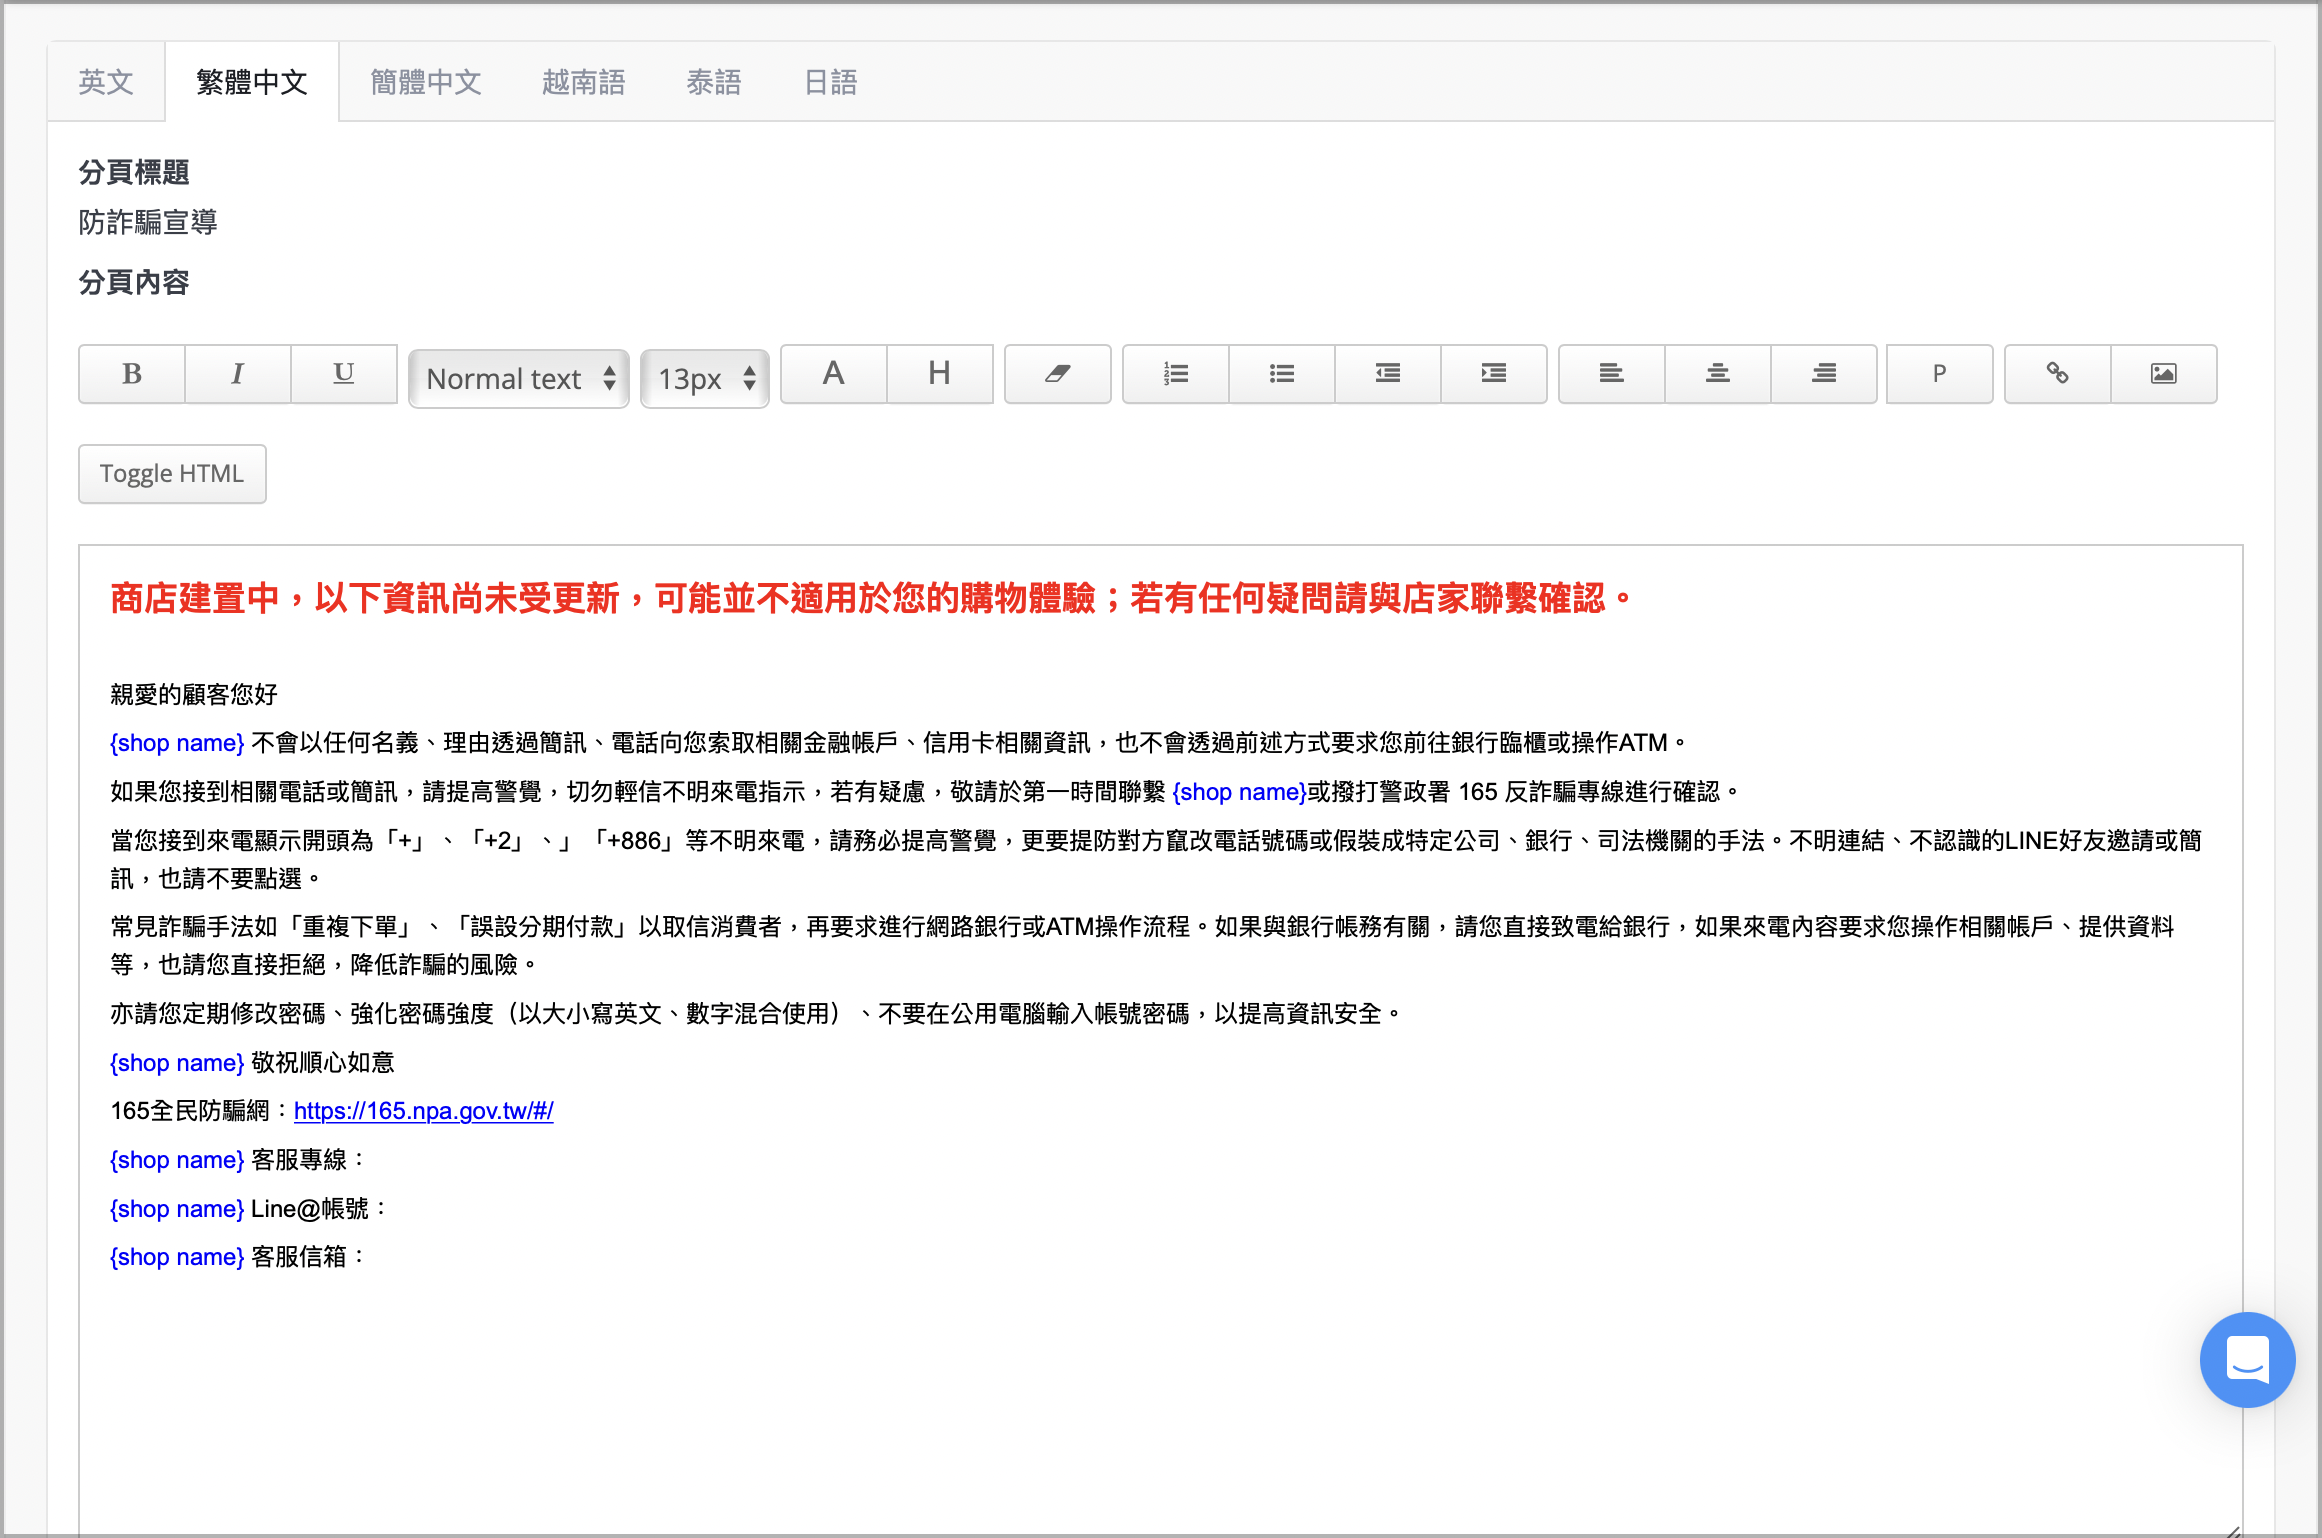2322x1538 pixels.
Task: Click the 分頁標題 section label
Action: coord(134,172)
